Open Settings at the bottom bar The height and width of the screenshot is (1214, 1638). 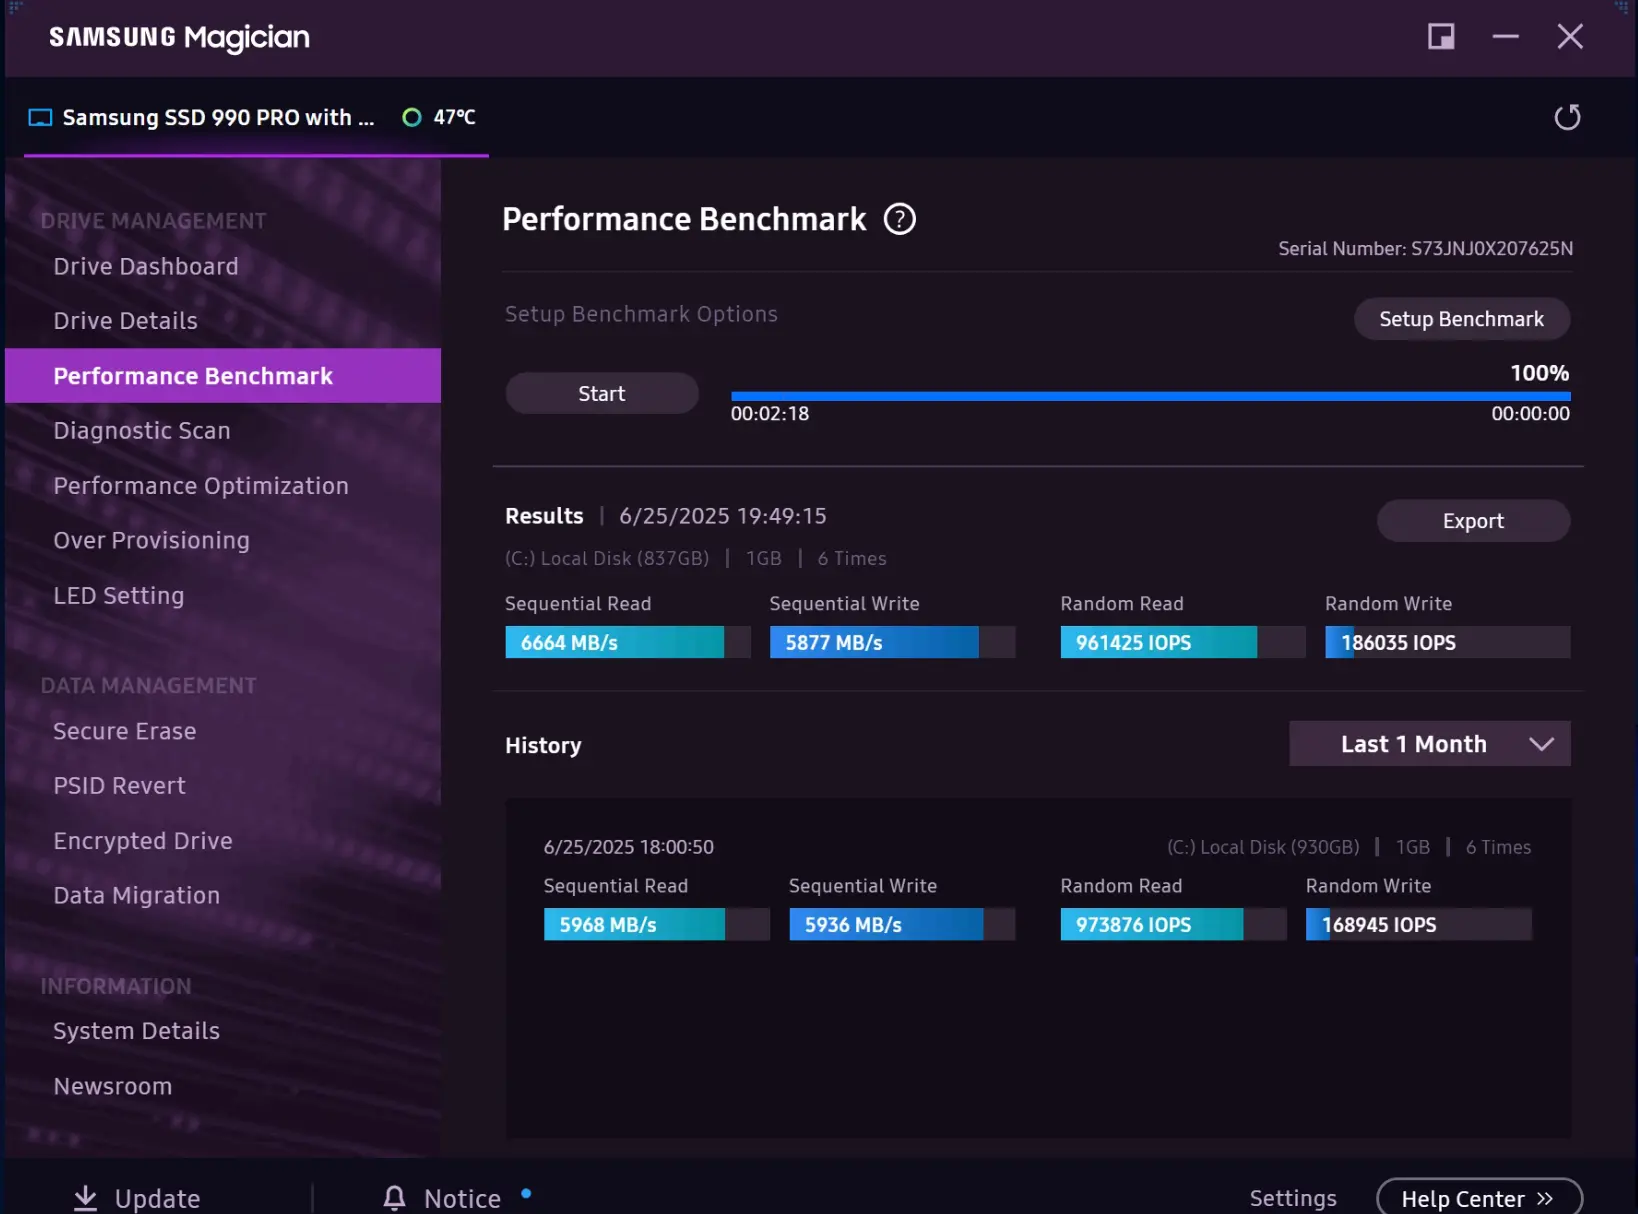pos(1293,1198)
